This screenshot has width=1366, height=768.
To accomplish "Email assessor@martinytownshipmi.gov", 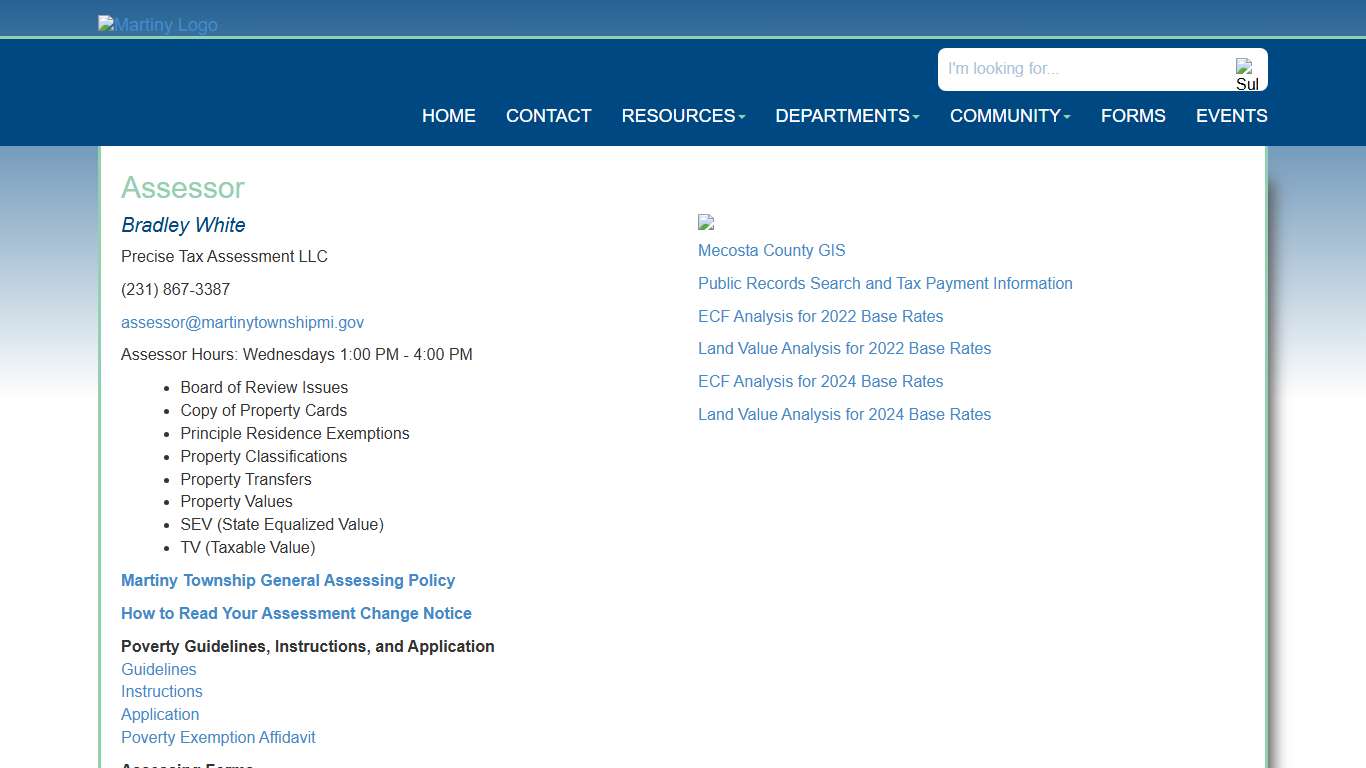I will tap(242, 322).
